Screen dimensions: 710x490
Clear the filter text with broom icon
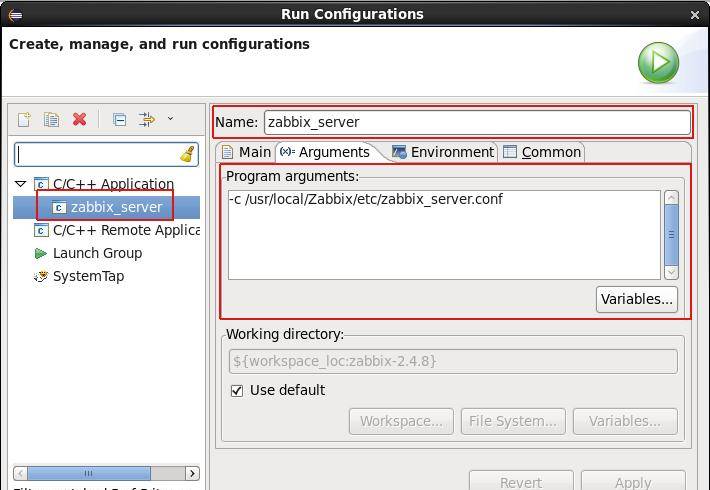[x=187, y=154]
